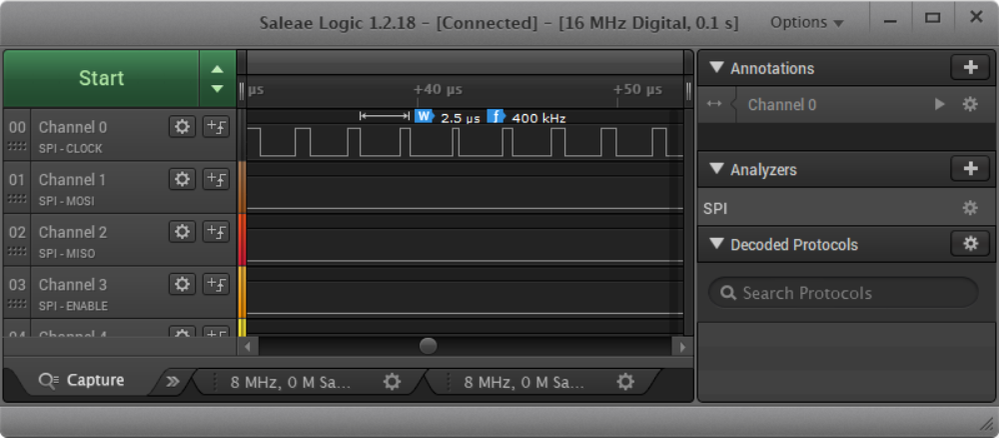Viewport: 999px width, 438px height.
Task: Start a new capture
Action: [101, 78]
